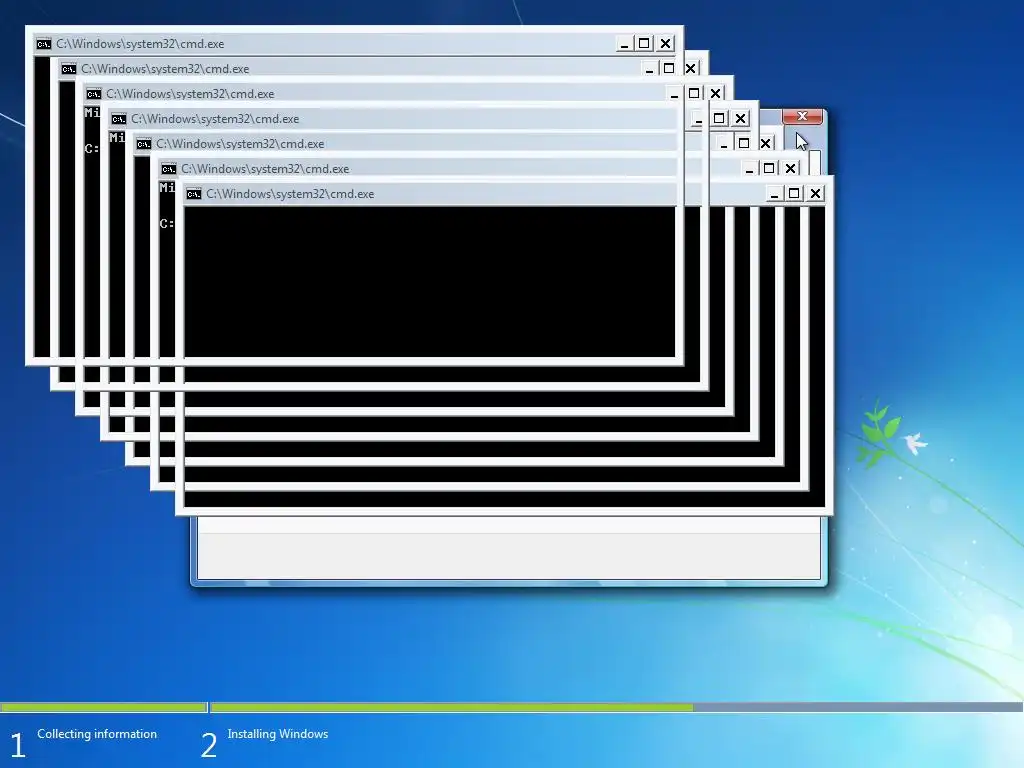Open system menu icon of third cmd window from back

(x=93, y=94)
